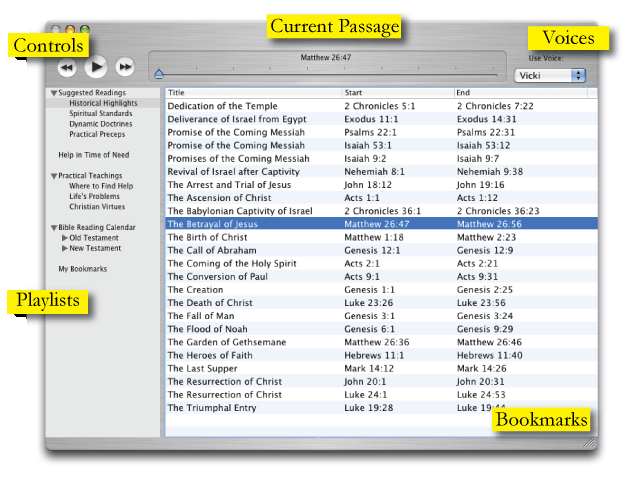
Task: Sort by the Start column header
Action: click(x=396, y=93)
